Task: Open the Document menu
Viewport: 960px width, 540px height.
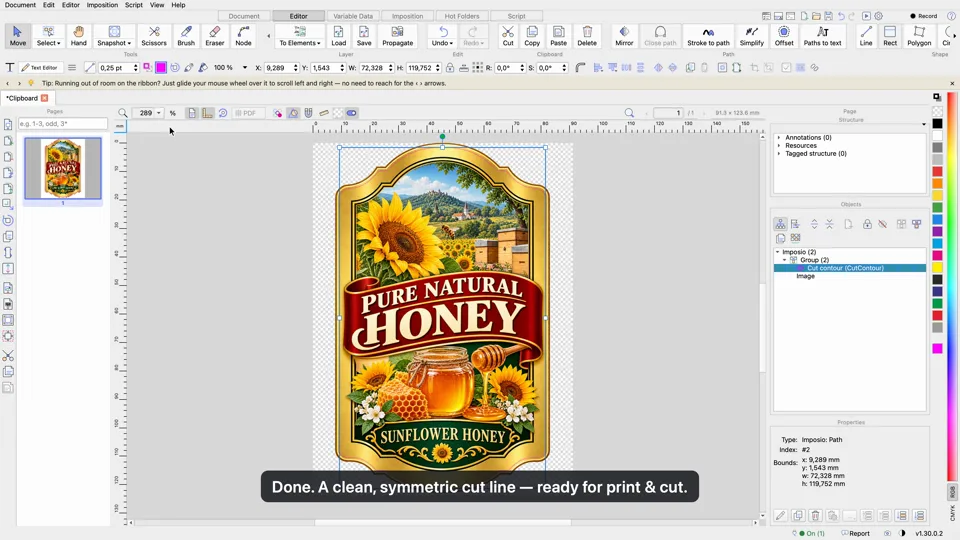Action: tap(20, 5)
